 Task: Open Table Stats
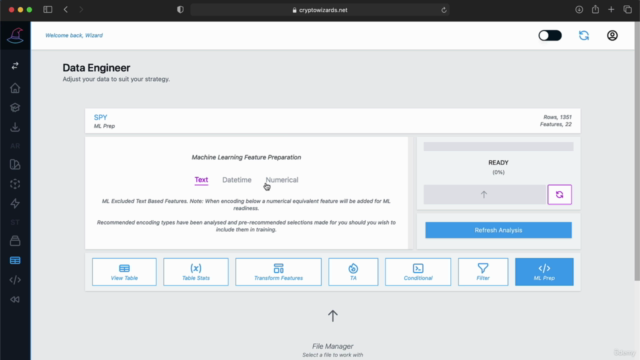(x=196, y=272)
